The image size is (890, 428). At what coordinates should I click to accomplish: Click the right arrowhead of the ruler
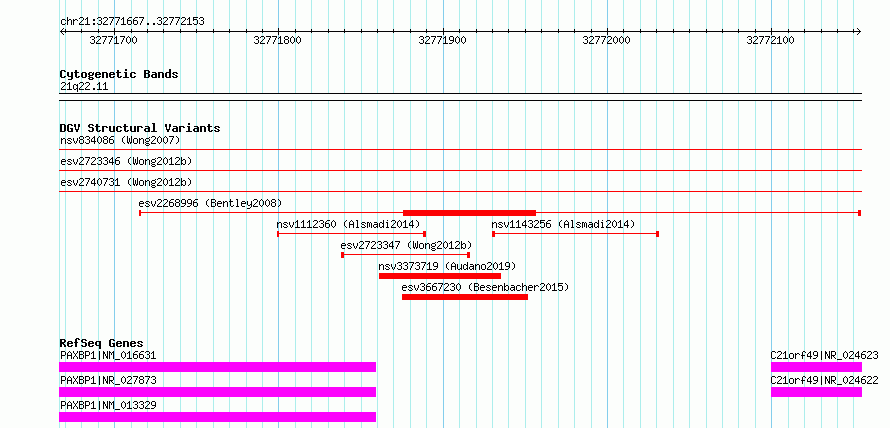(x=858, y=31)
